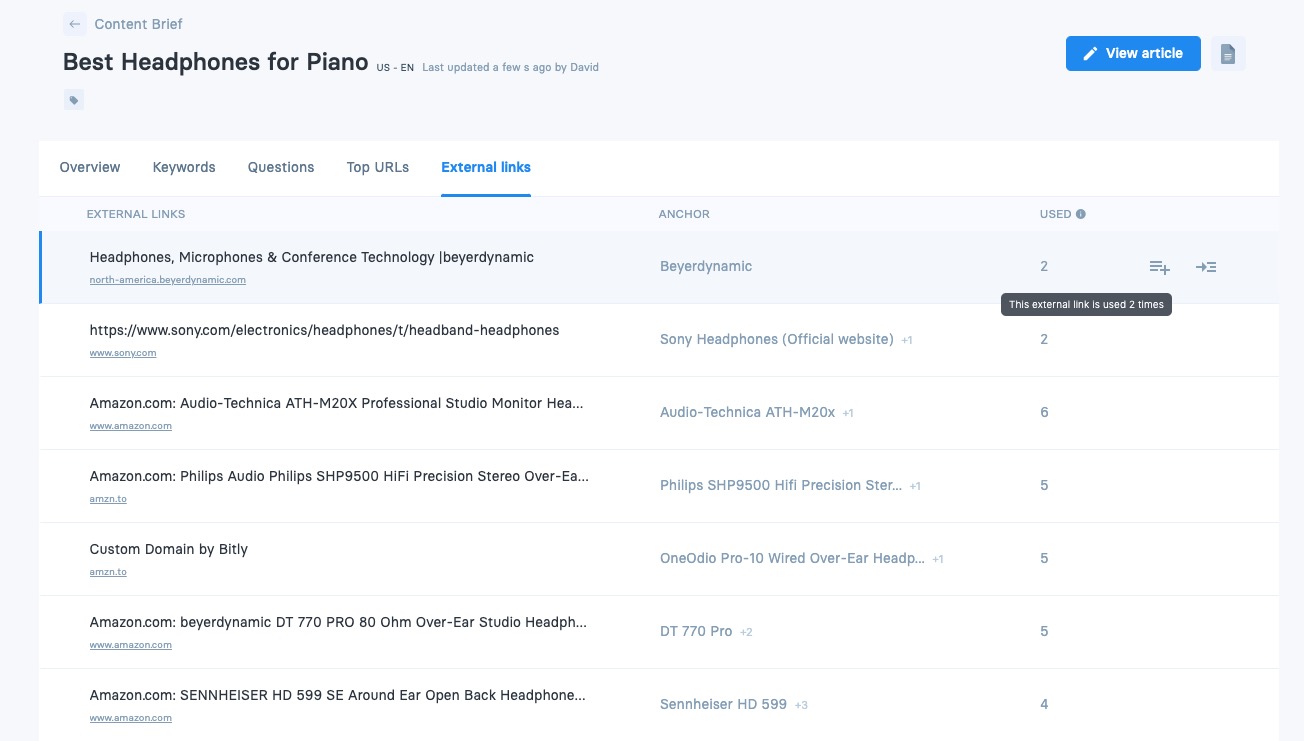The image size is (1304, 741).
Task: Switch to the Keywords tab
Action: pyautogui.click(x=184, y=167)
